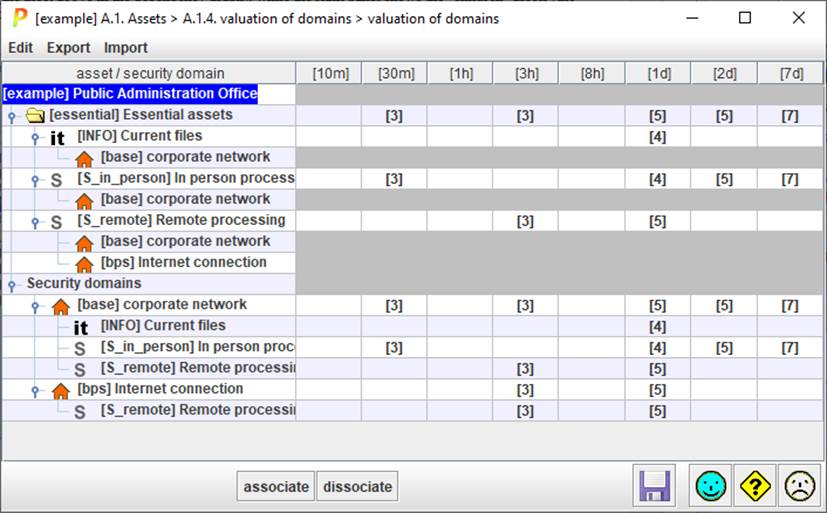Collapse the Essential assets tree node
The width and height of the screenshot is (827, 513).
[x=12, y=117]
